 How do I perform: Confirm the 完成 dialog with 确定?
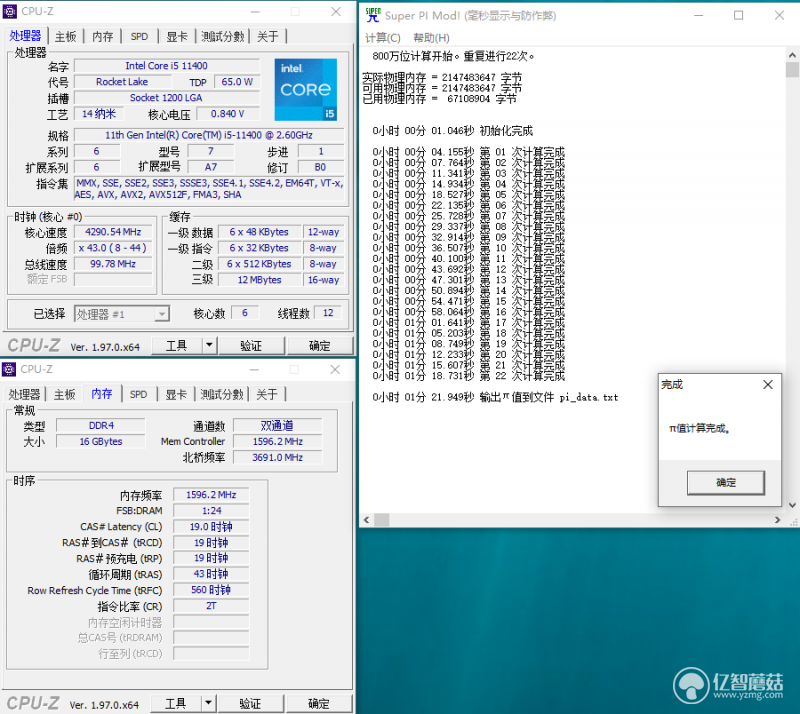(x=726, y=482)
